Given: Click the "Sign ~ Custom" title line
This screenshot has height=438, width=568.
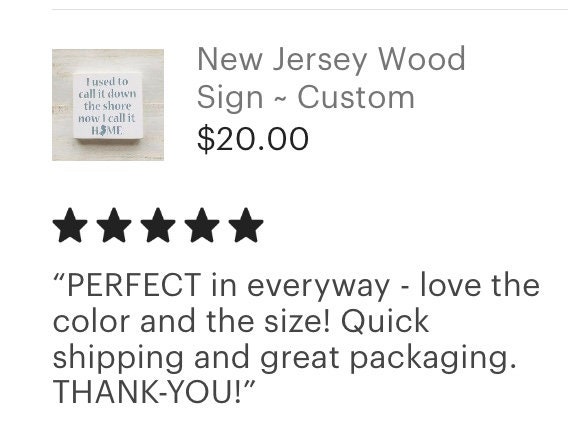Looking at the screenshot, I should pyautogui.click(x=306, y=97).
